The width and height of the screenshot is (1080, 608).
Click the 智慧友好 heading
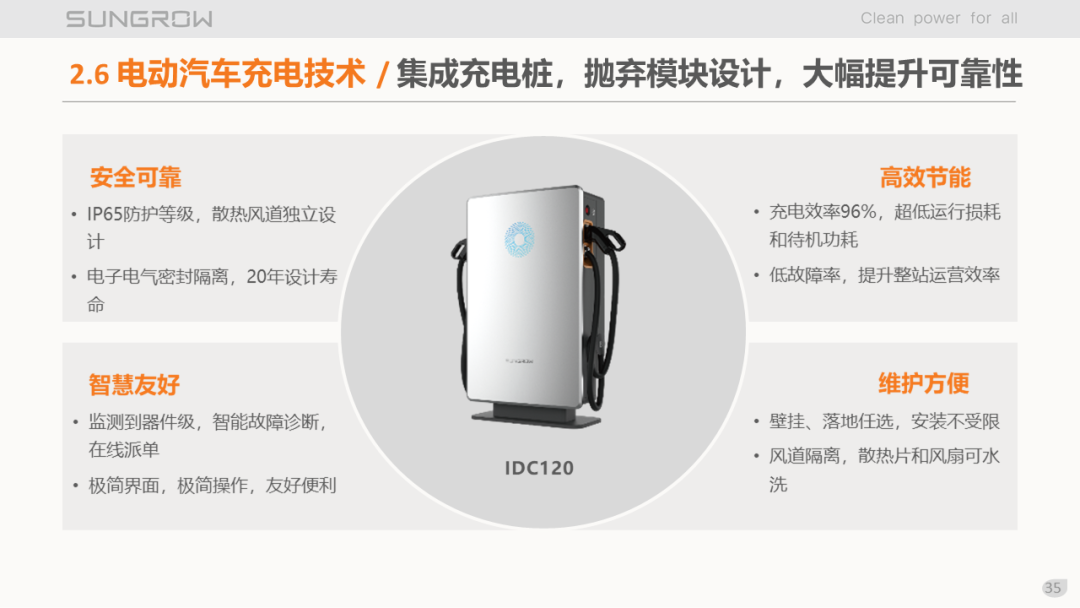coord(134,384)
